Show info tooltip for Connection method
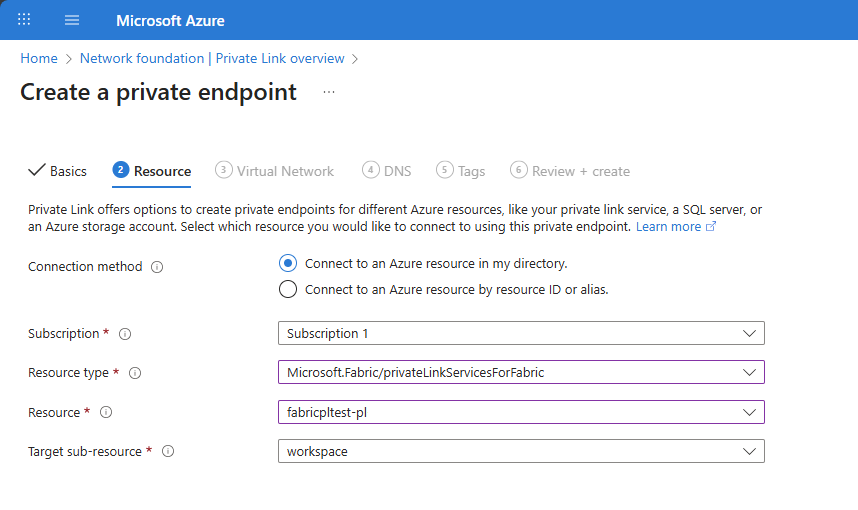 pyautogui.click(x=157, y=267)
